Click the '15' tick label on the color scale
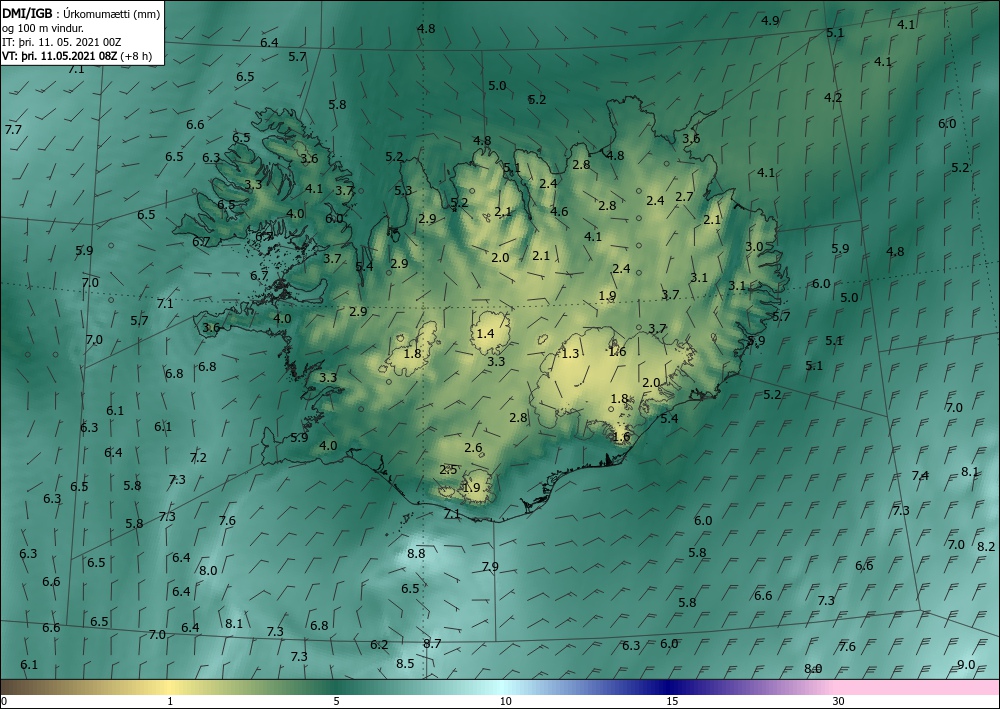 [x=672, y=701]
